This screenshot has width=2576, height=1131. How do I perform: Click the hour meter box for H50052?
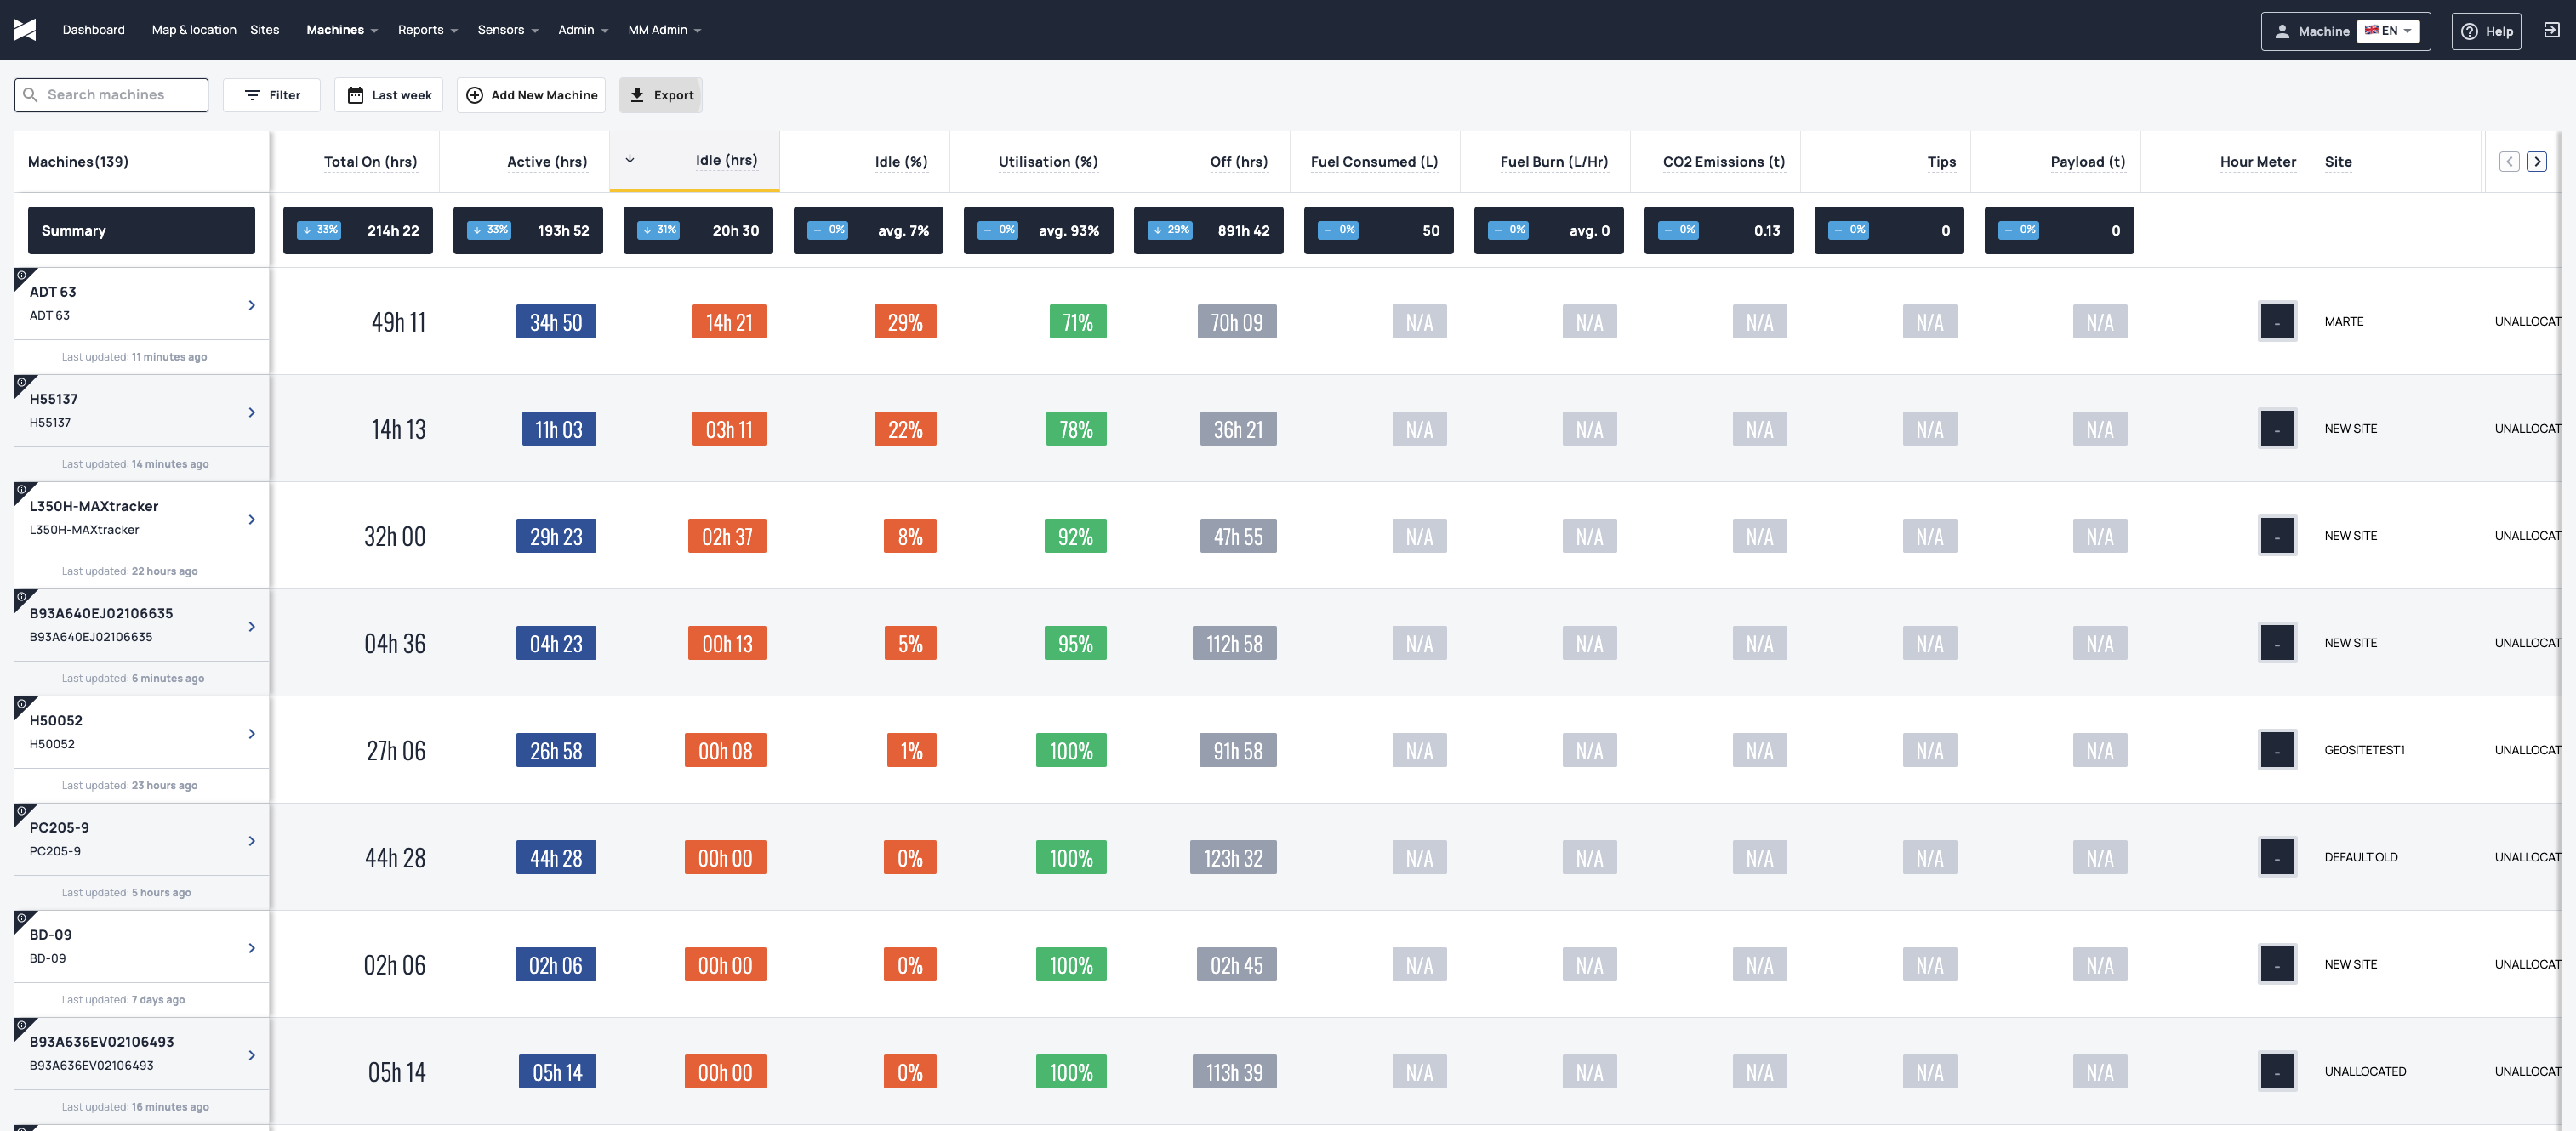click(x=2277, y=750)
